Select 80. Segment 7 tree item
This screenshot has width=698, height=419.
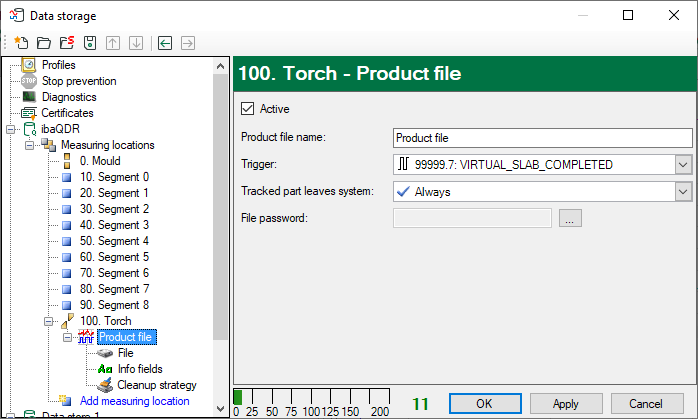point(114,289)
